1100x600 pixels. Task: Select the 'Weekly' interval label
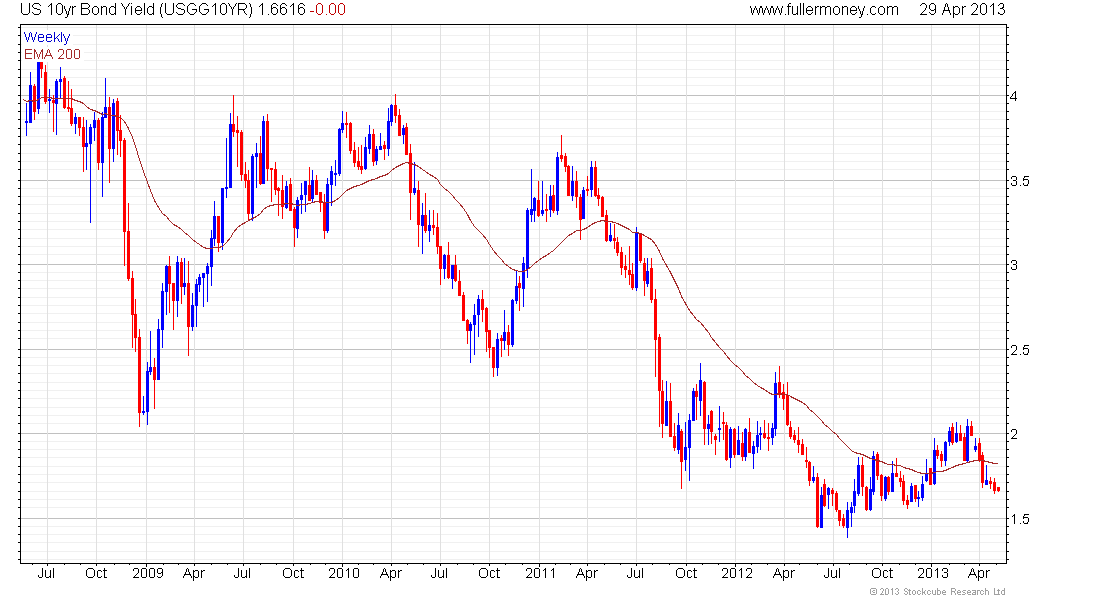click(47, 37)
